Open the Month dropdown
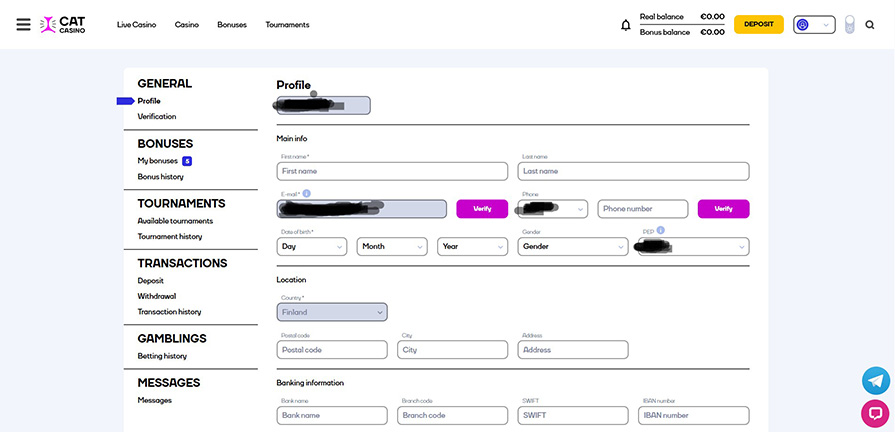 tap(391, 246)
